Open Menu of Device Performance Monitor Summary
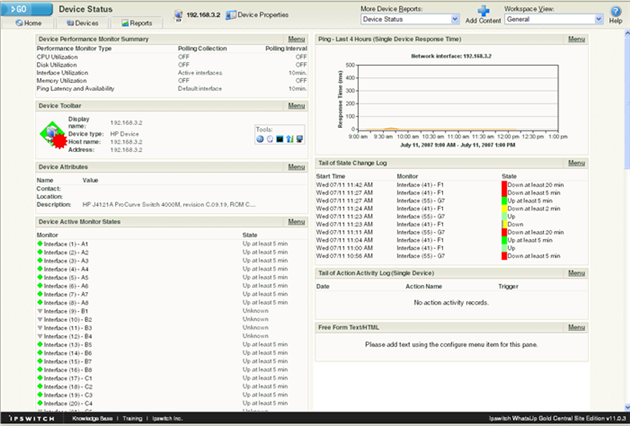The height and width of the screenshot is (426, 630). [x=296, y=39]
